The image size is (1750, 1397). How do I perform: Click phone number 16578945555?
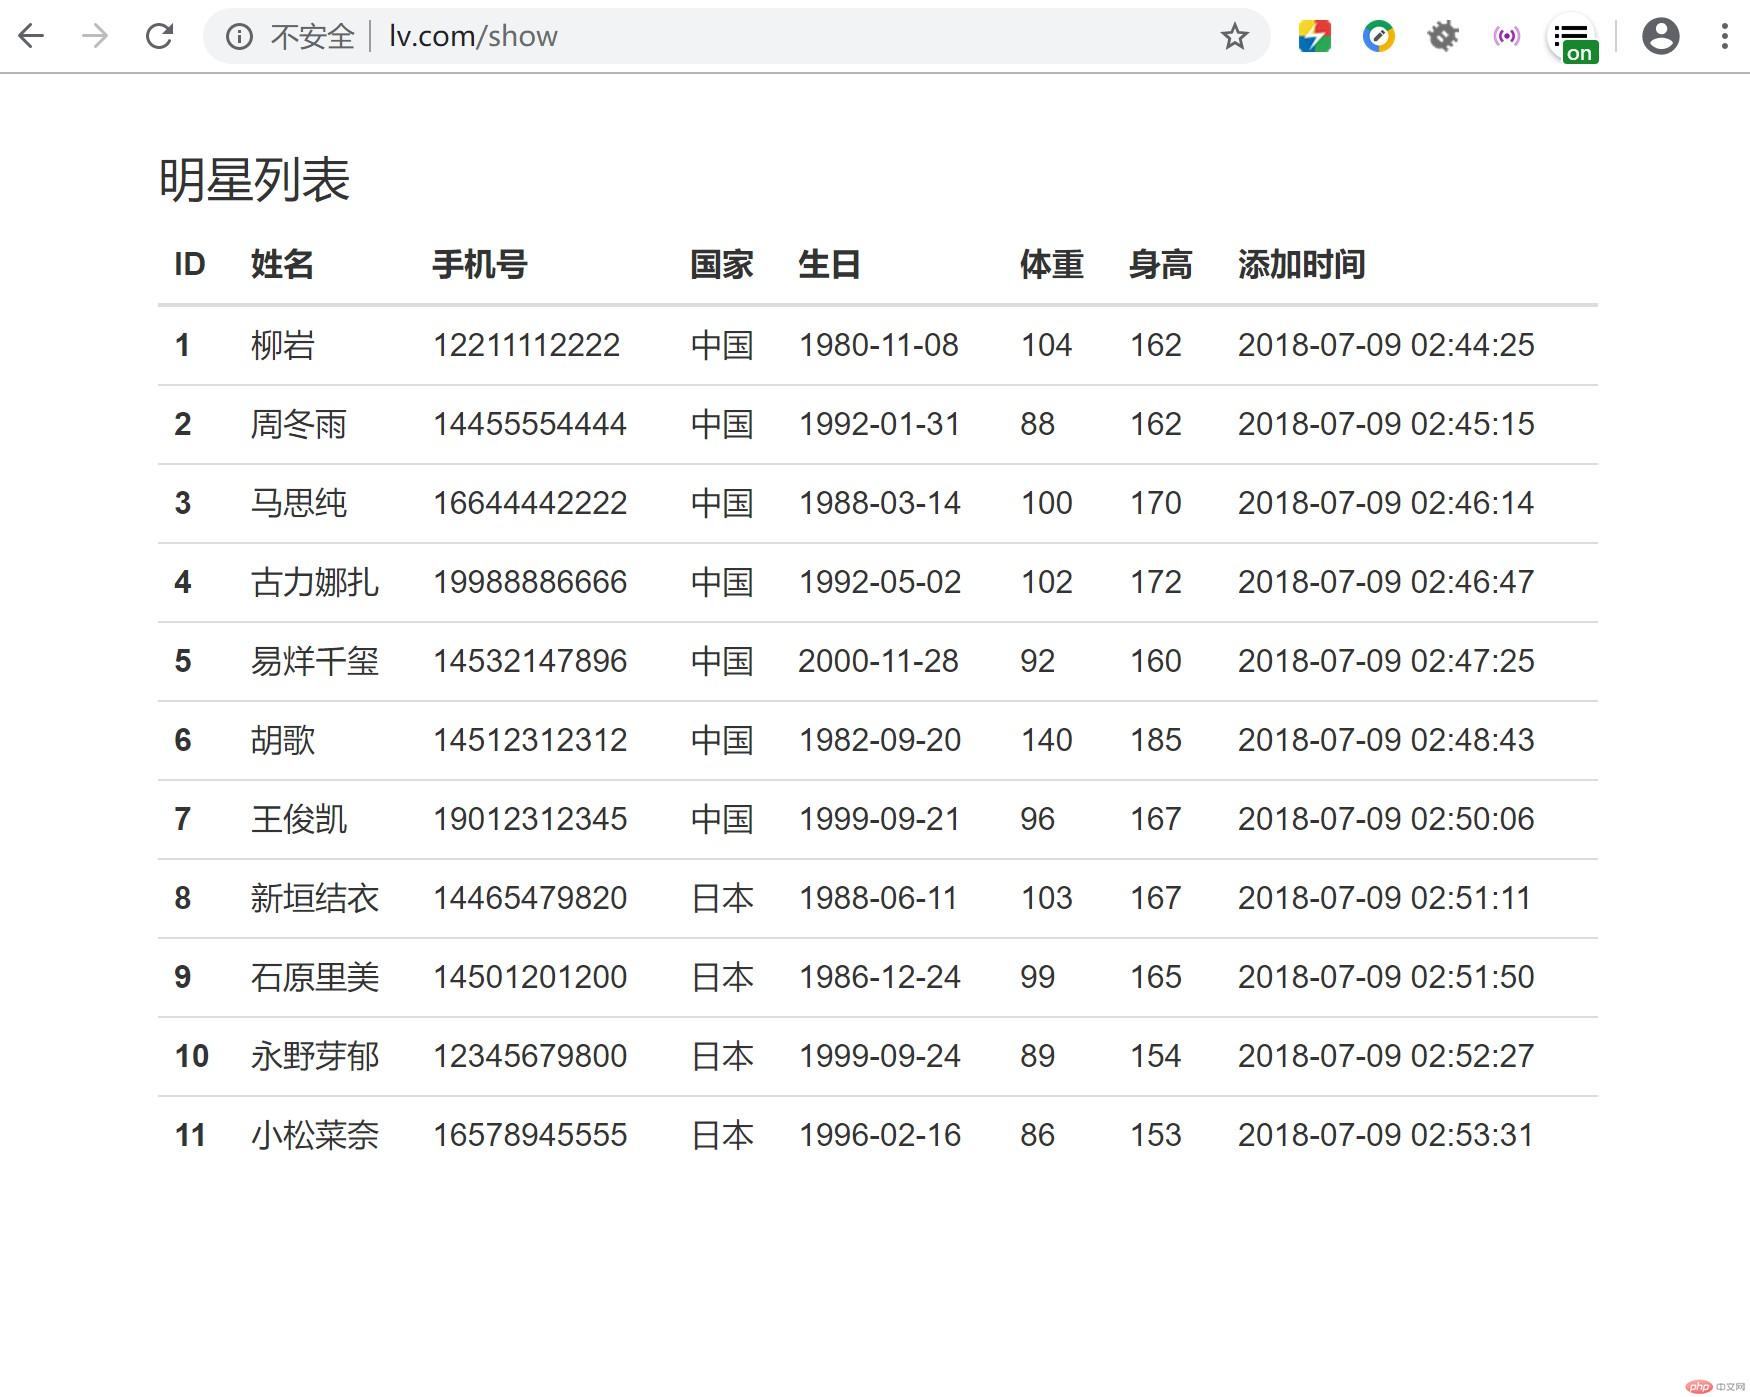coord(529,1135)
